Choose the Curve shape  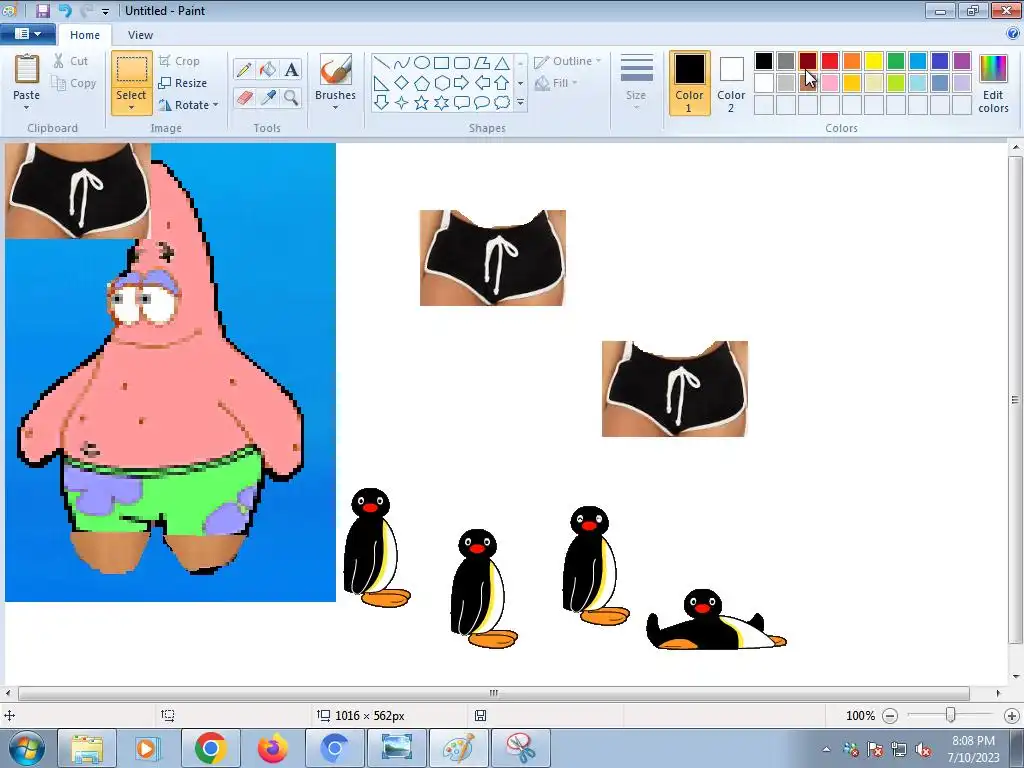coord(402,63)
